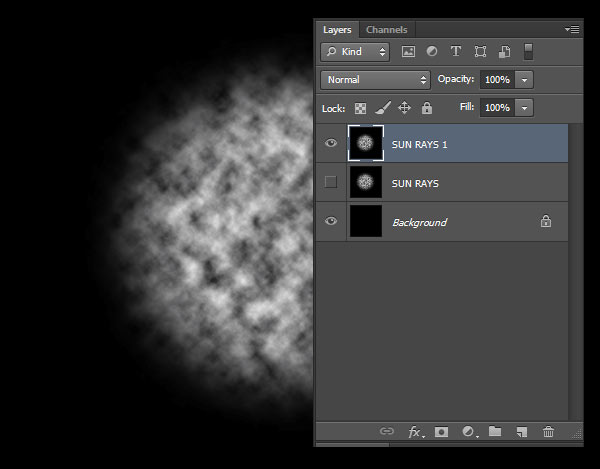This screenshot has height=469, width=600.
Task: Click the lock position move icon
Action: (405, 108)
